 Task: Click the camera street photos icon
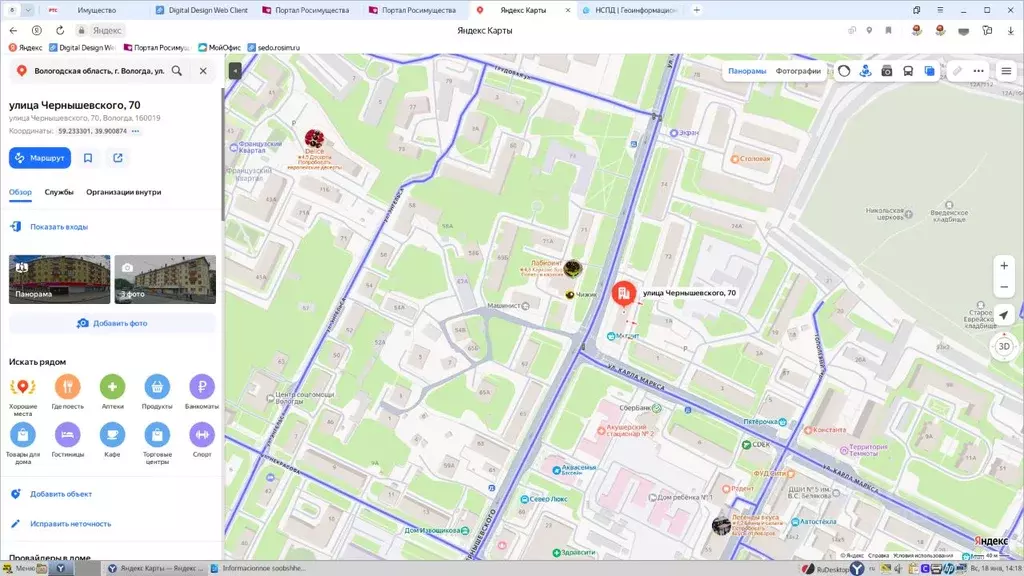pyautogui.click(x=886, y=71)
